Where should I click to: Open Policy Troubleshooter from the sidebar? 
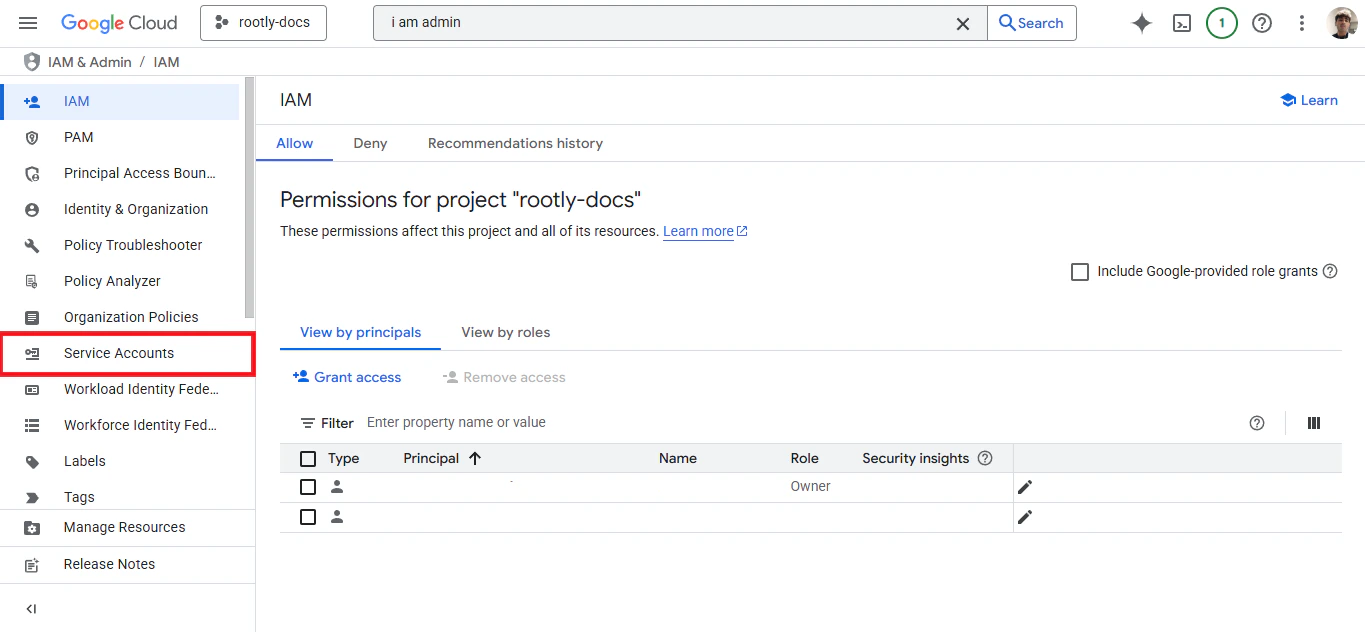[x=130, y=245]
